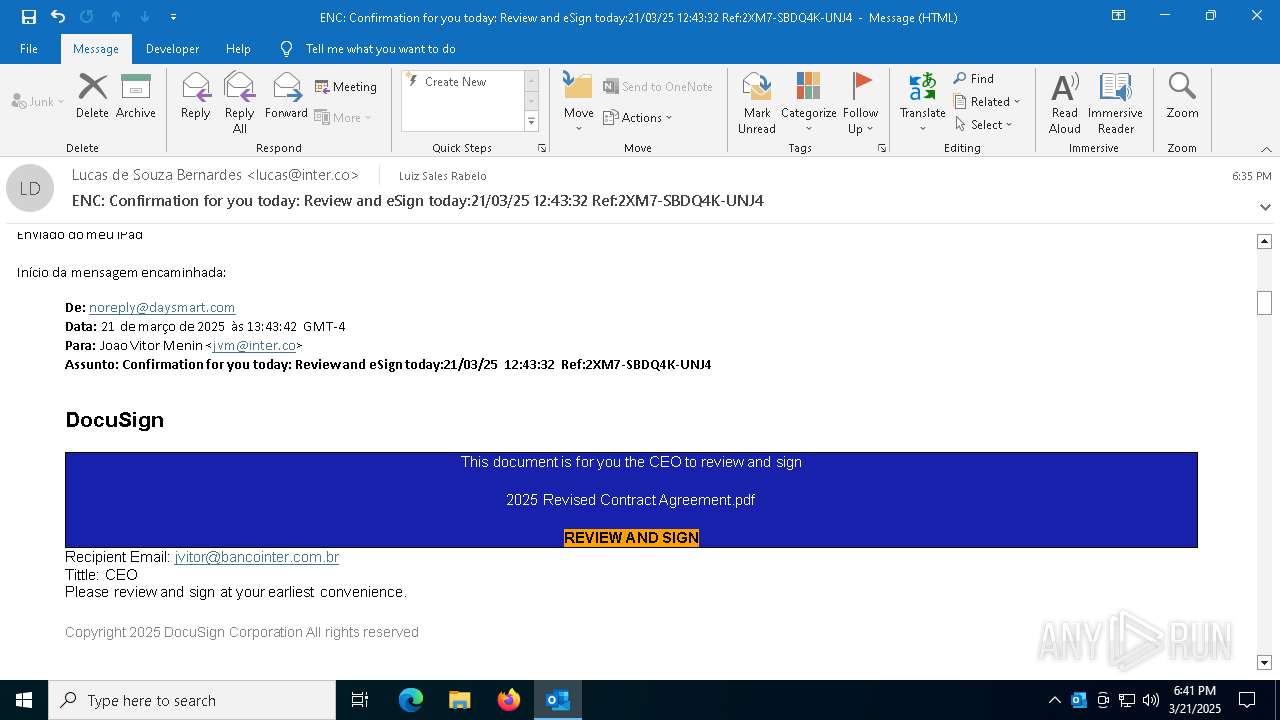Click the message scrollbar down arrow
Image resolution: width=1280 pixels, height=720 pixels.
coord(1264,662)
